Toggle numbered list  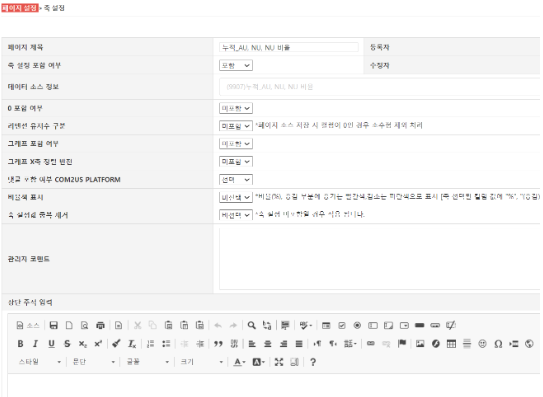150,344
